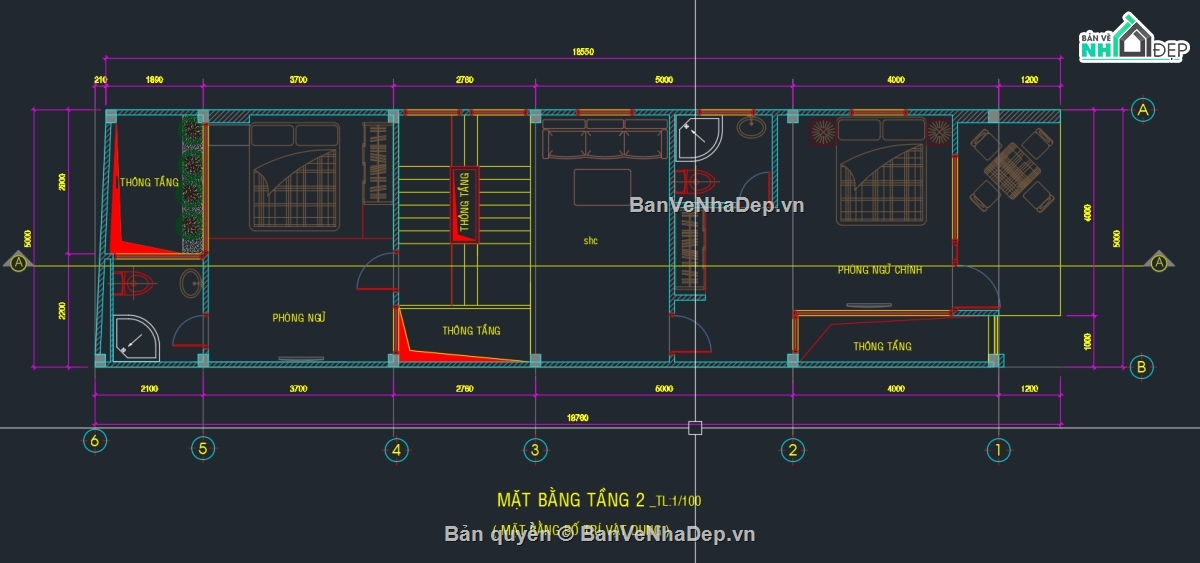Click grid axis bubble 4
Image resolution: width=1200 pixels, height=563 pixels.
click(x=396, y=450)
